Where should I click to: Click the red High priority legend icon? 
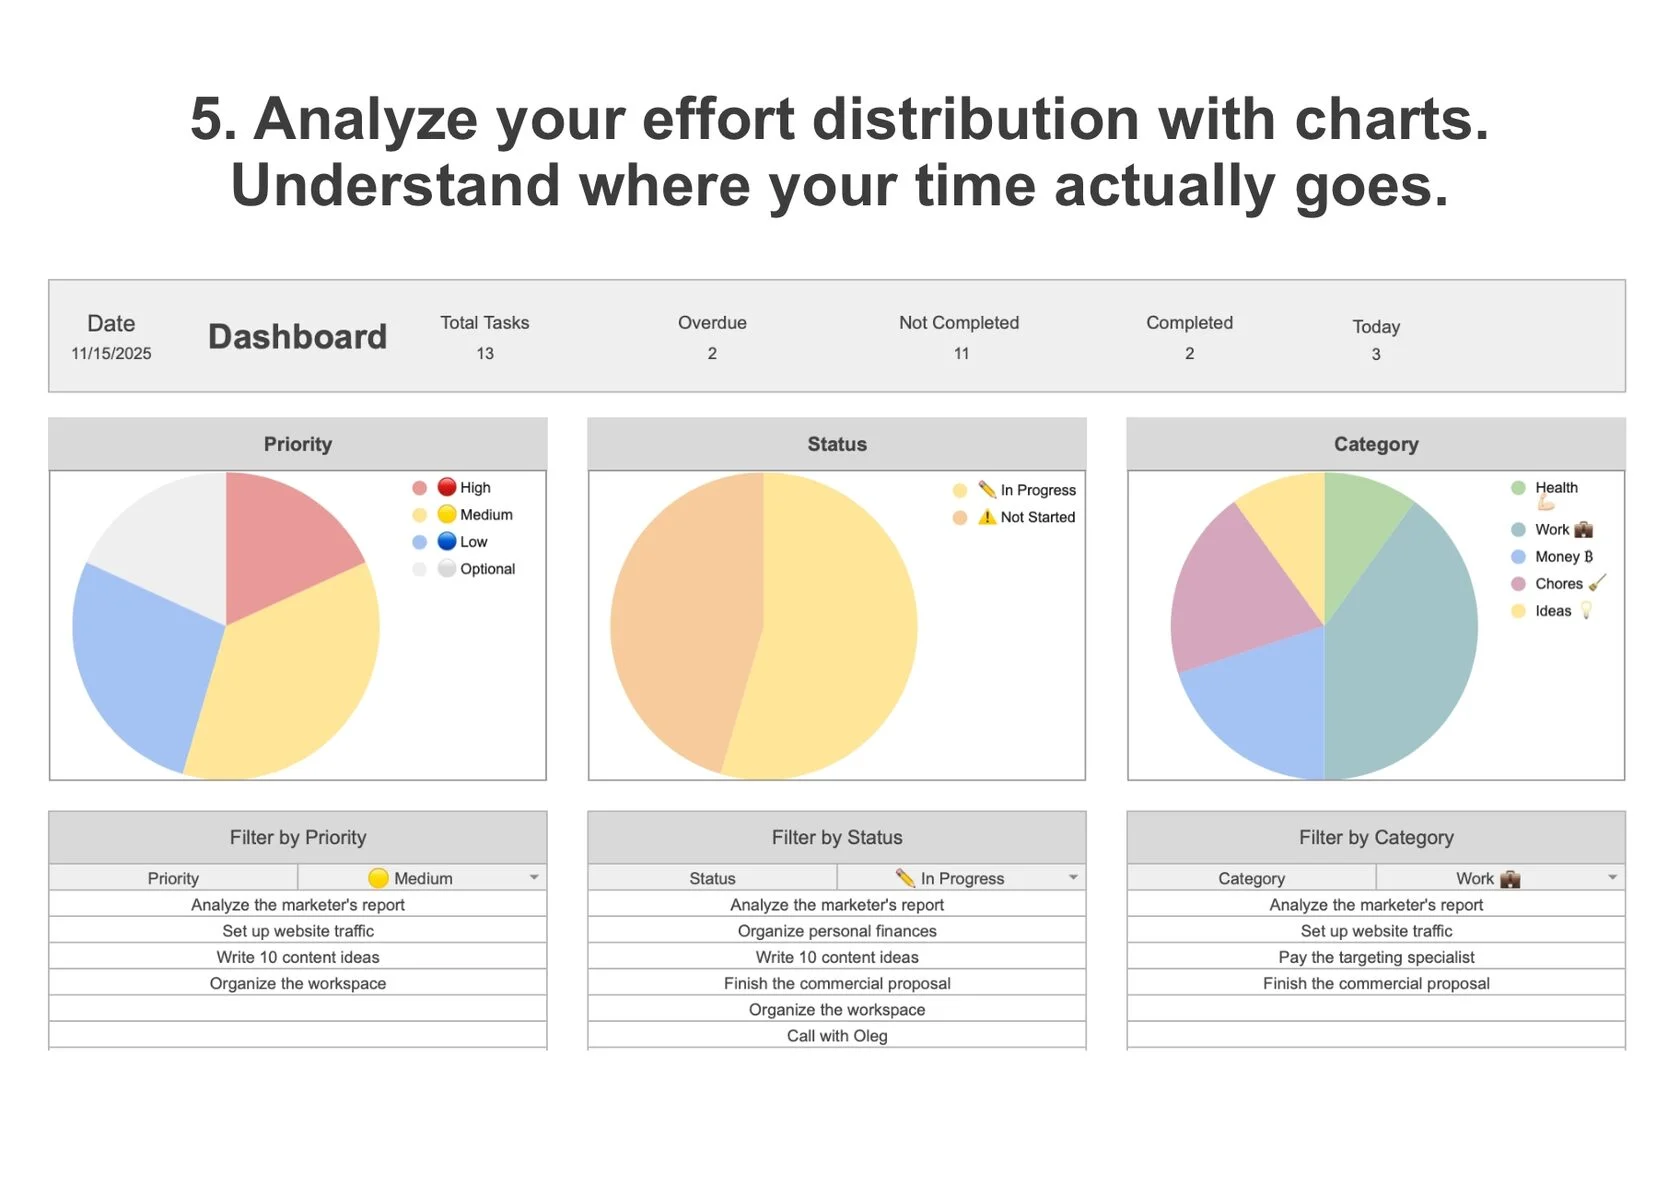(x=447, y=487)
